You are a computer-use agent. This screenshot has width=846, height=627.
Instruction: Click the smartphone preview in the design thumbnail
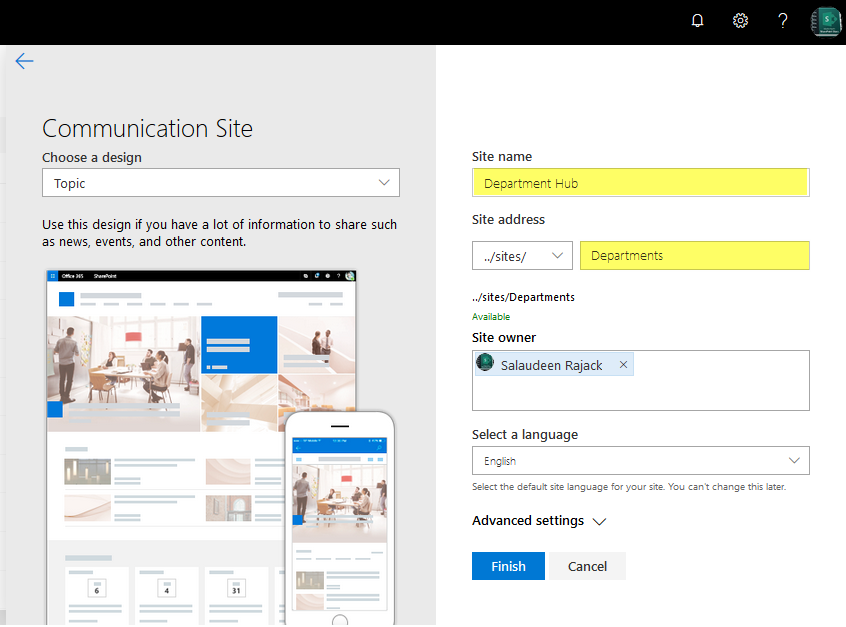click(x=339, y=520)
